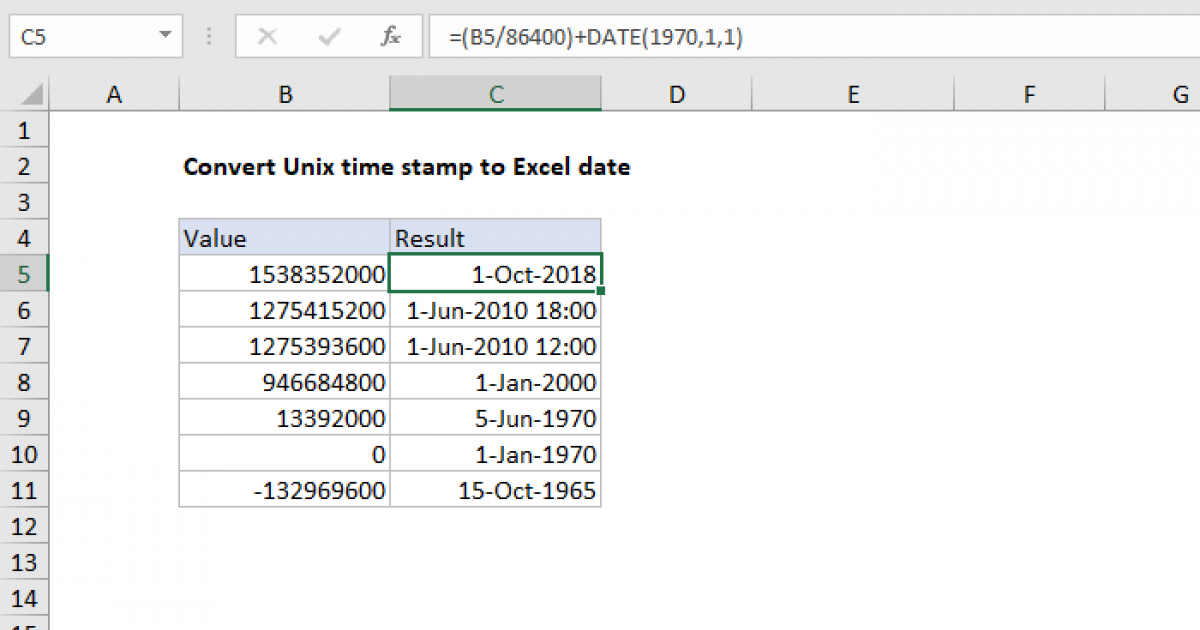Click cell with value 1538352000
Image resolution: width=1200 pixels, height=630 pixels.
(285, 274)
